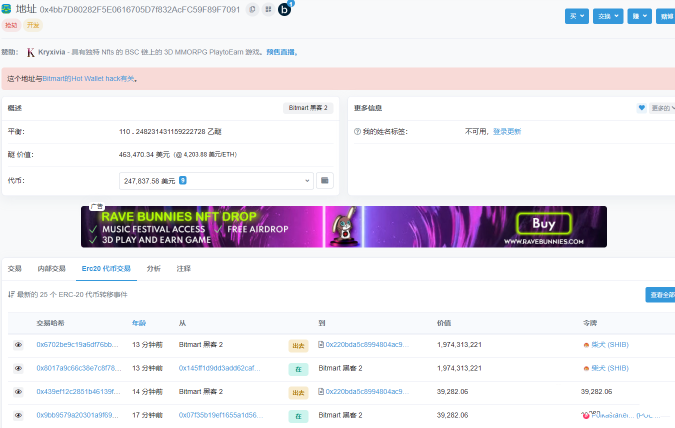Open the SHIB token link in second row
This screenshot has width=675, height=428.
click(610, 368)
